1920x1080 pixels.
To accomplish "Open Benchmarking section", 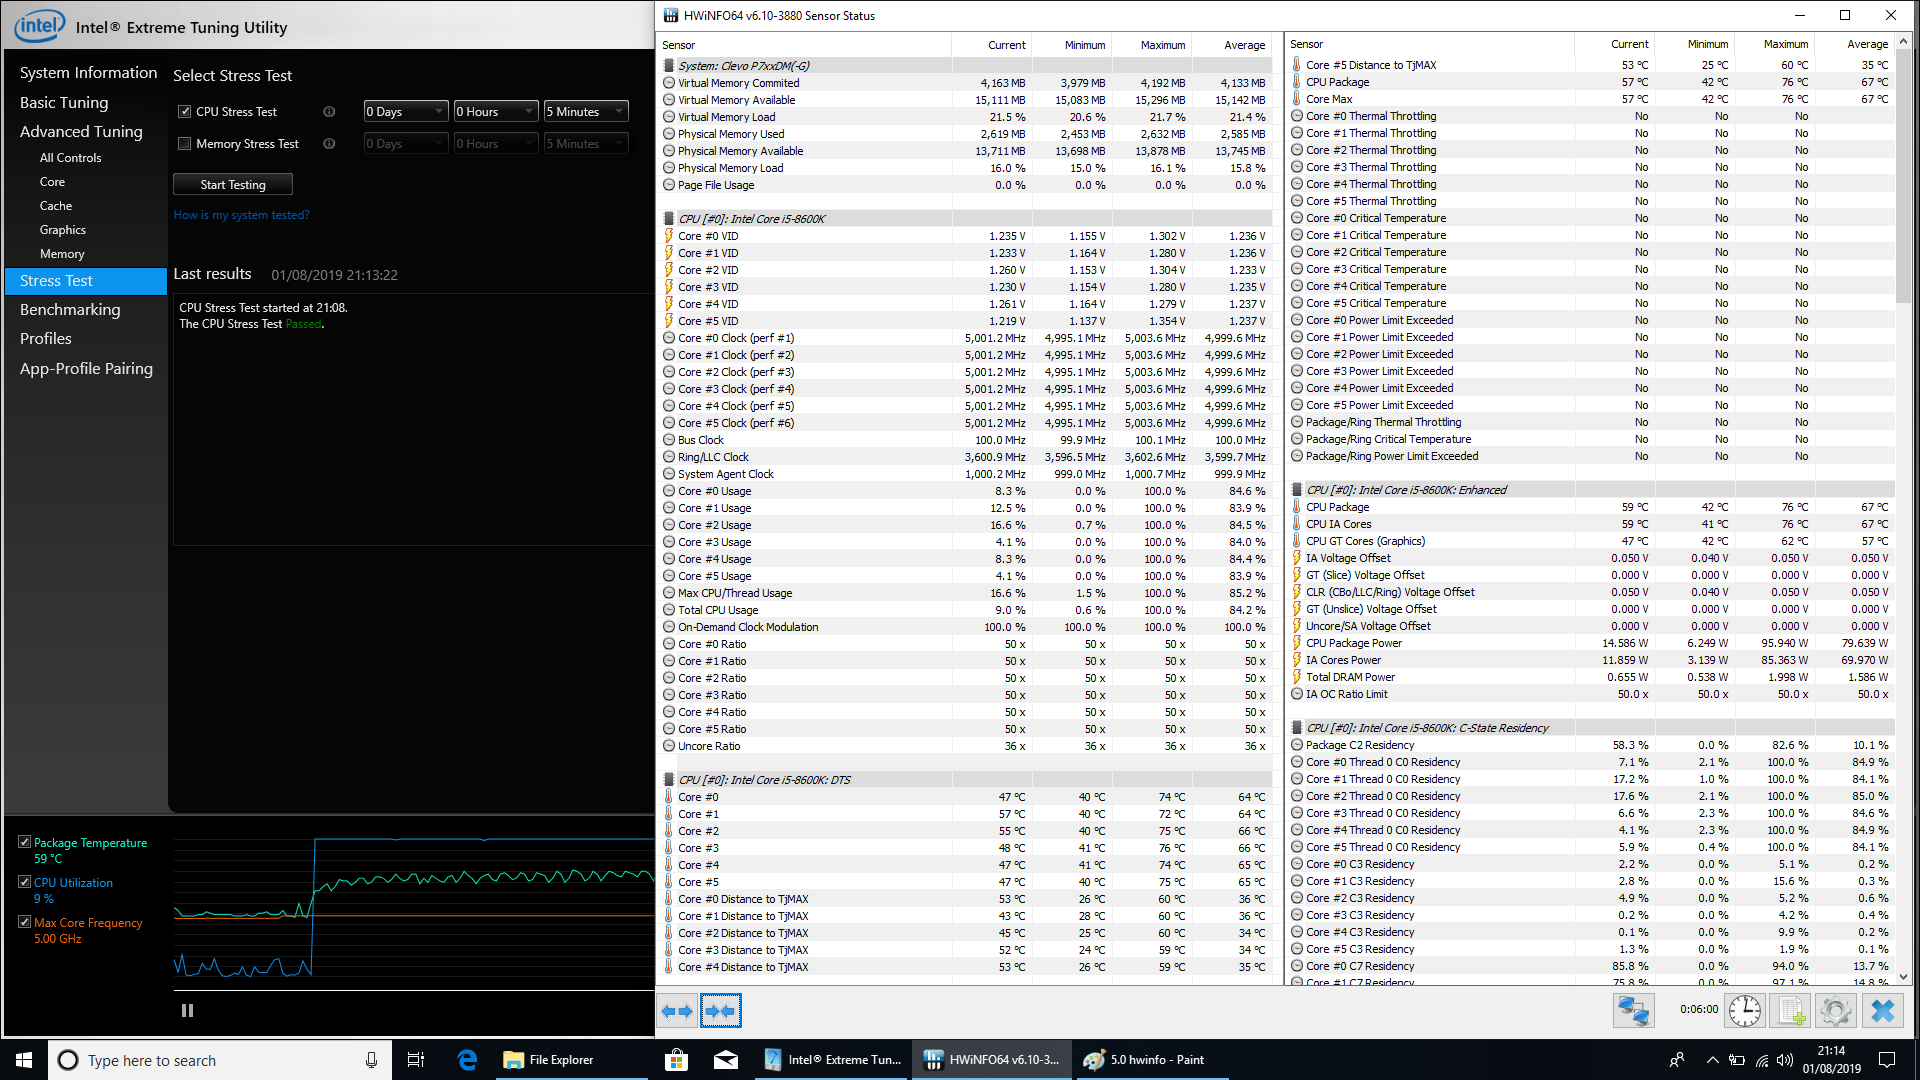I will pos(70,310).
